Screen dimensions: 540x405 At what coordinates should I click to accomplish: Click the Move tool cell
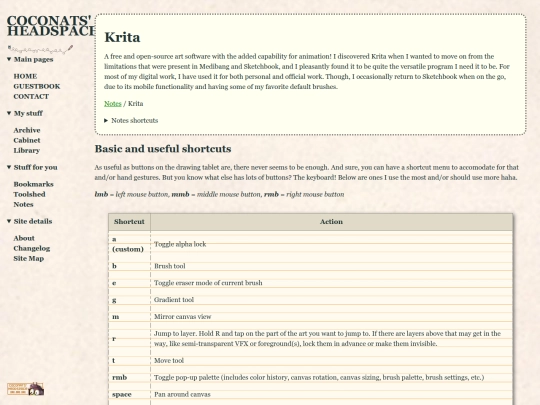pyautogui.click(x=331, y=361)
